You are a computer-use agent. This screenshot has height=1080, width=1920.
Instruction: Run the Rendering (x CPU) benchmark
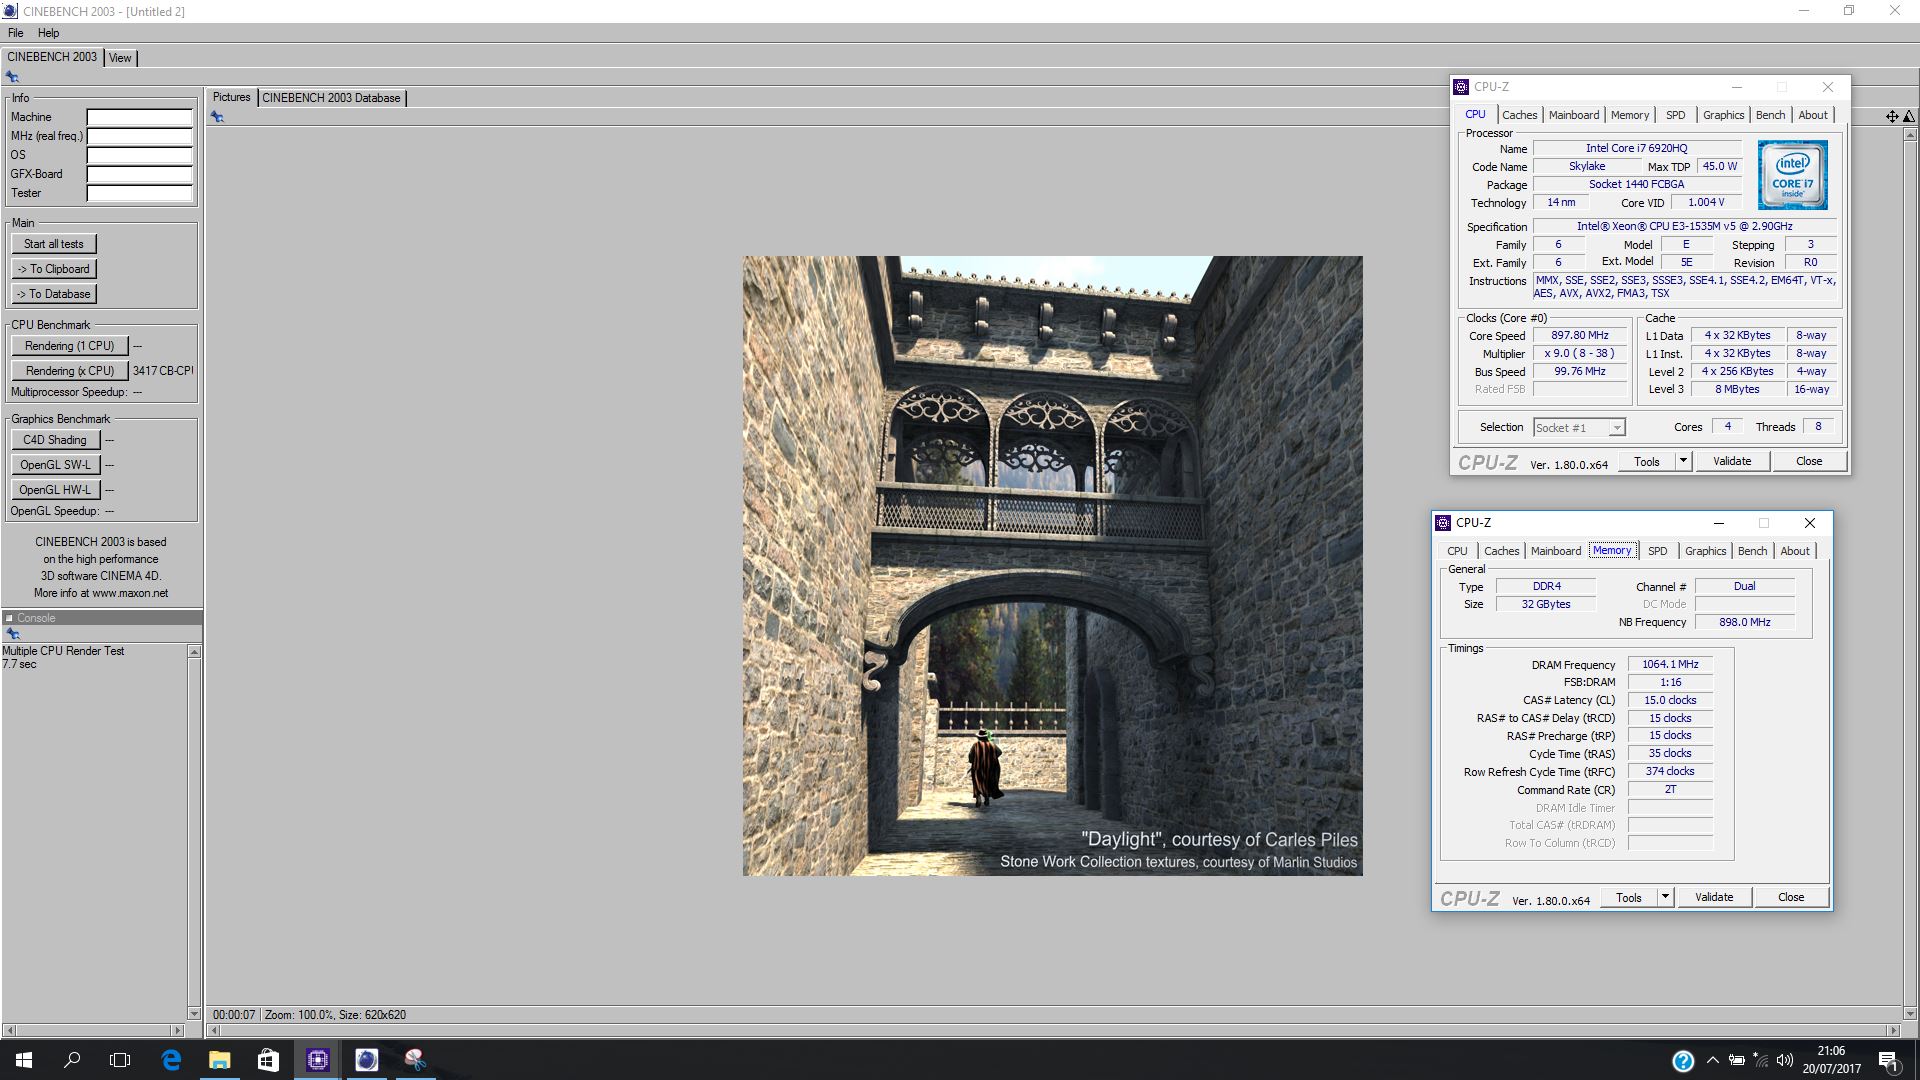tap(70, 371)
